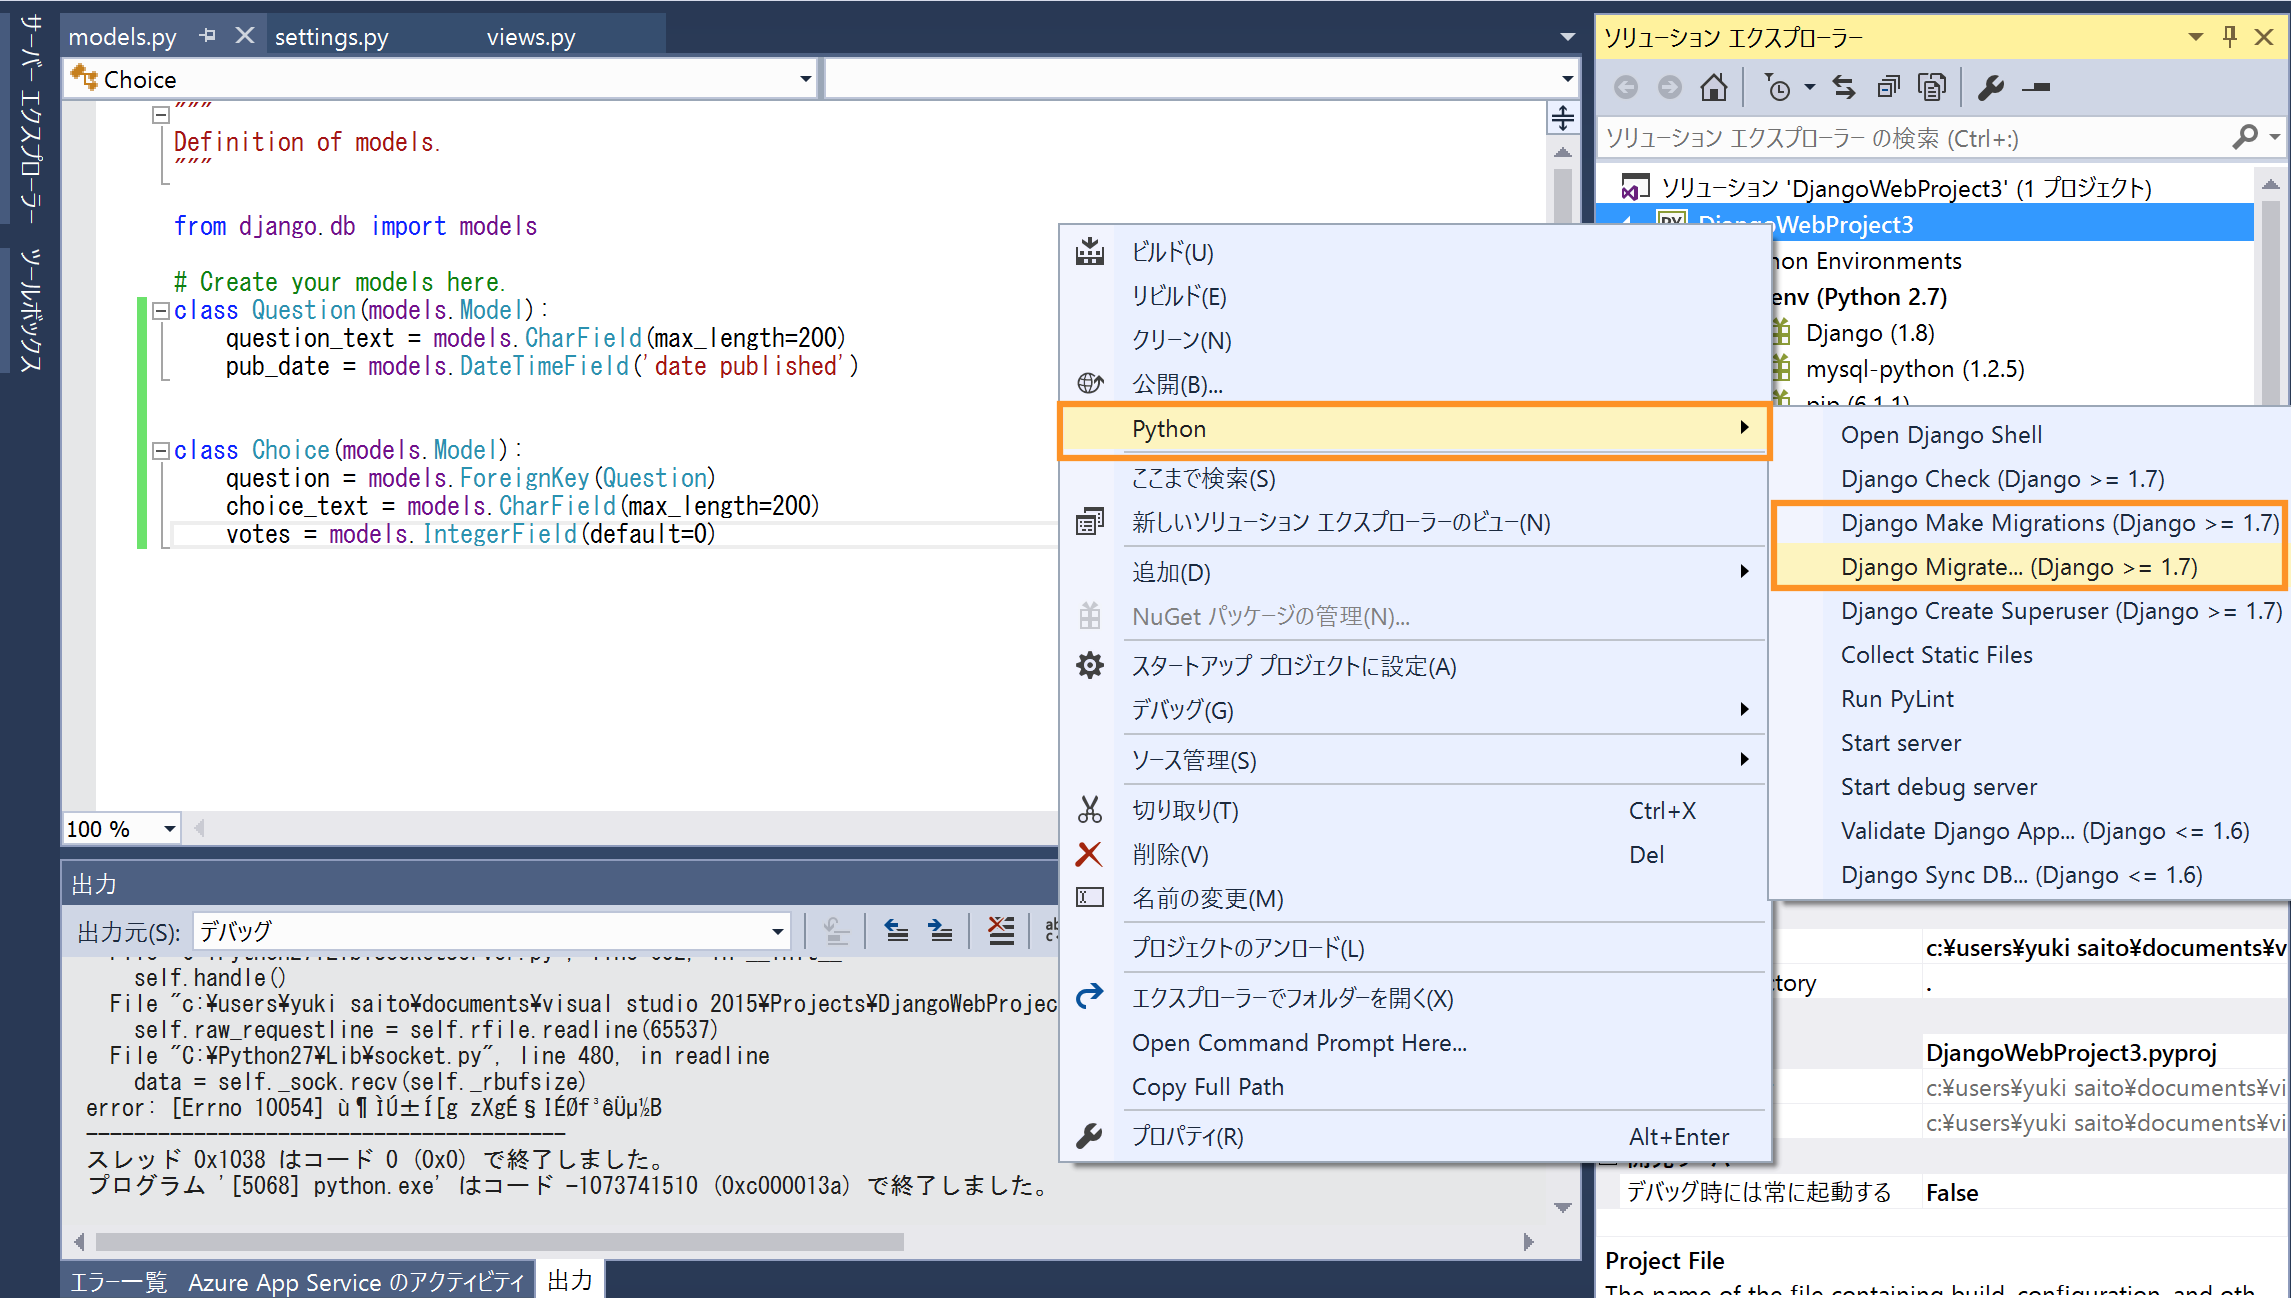
Task: Open the tab list dropdown arrow at editor top
Action: tap(1567, 37)
